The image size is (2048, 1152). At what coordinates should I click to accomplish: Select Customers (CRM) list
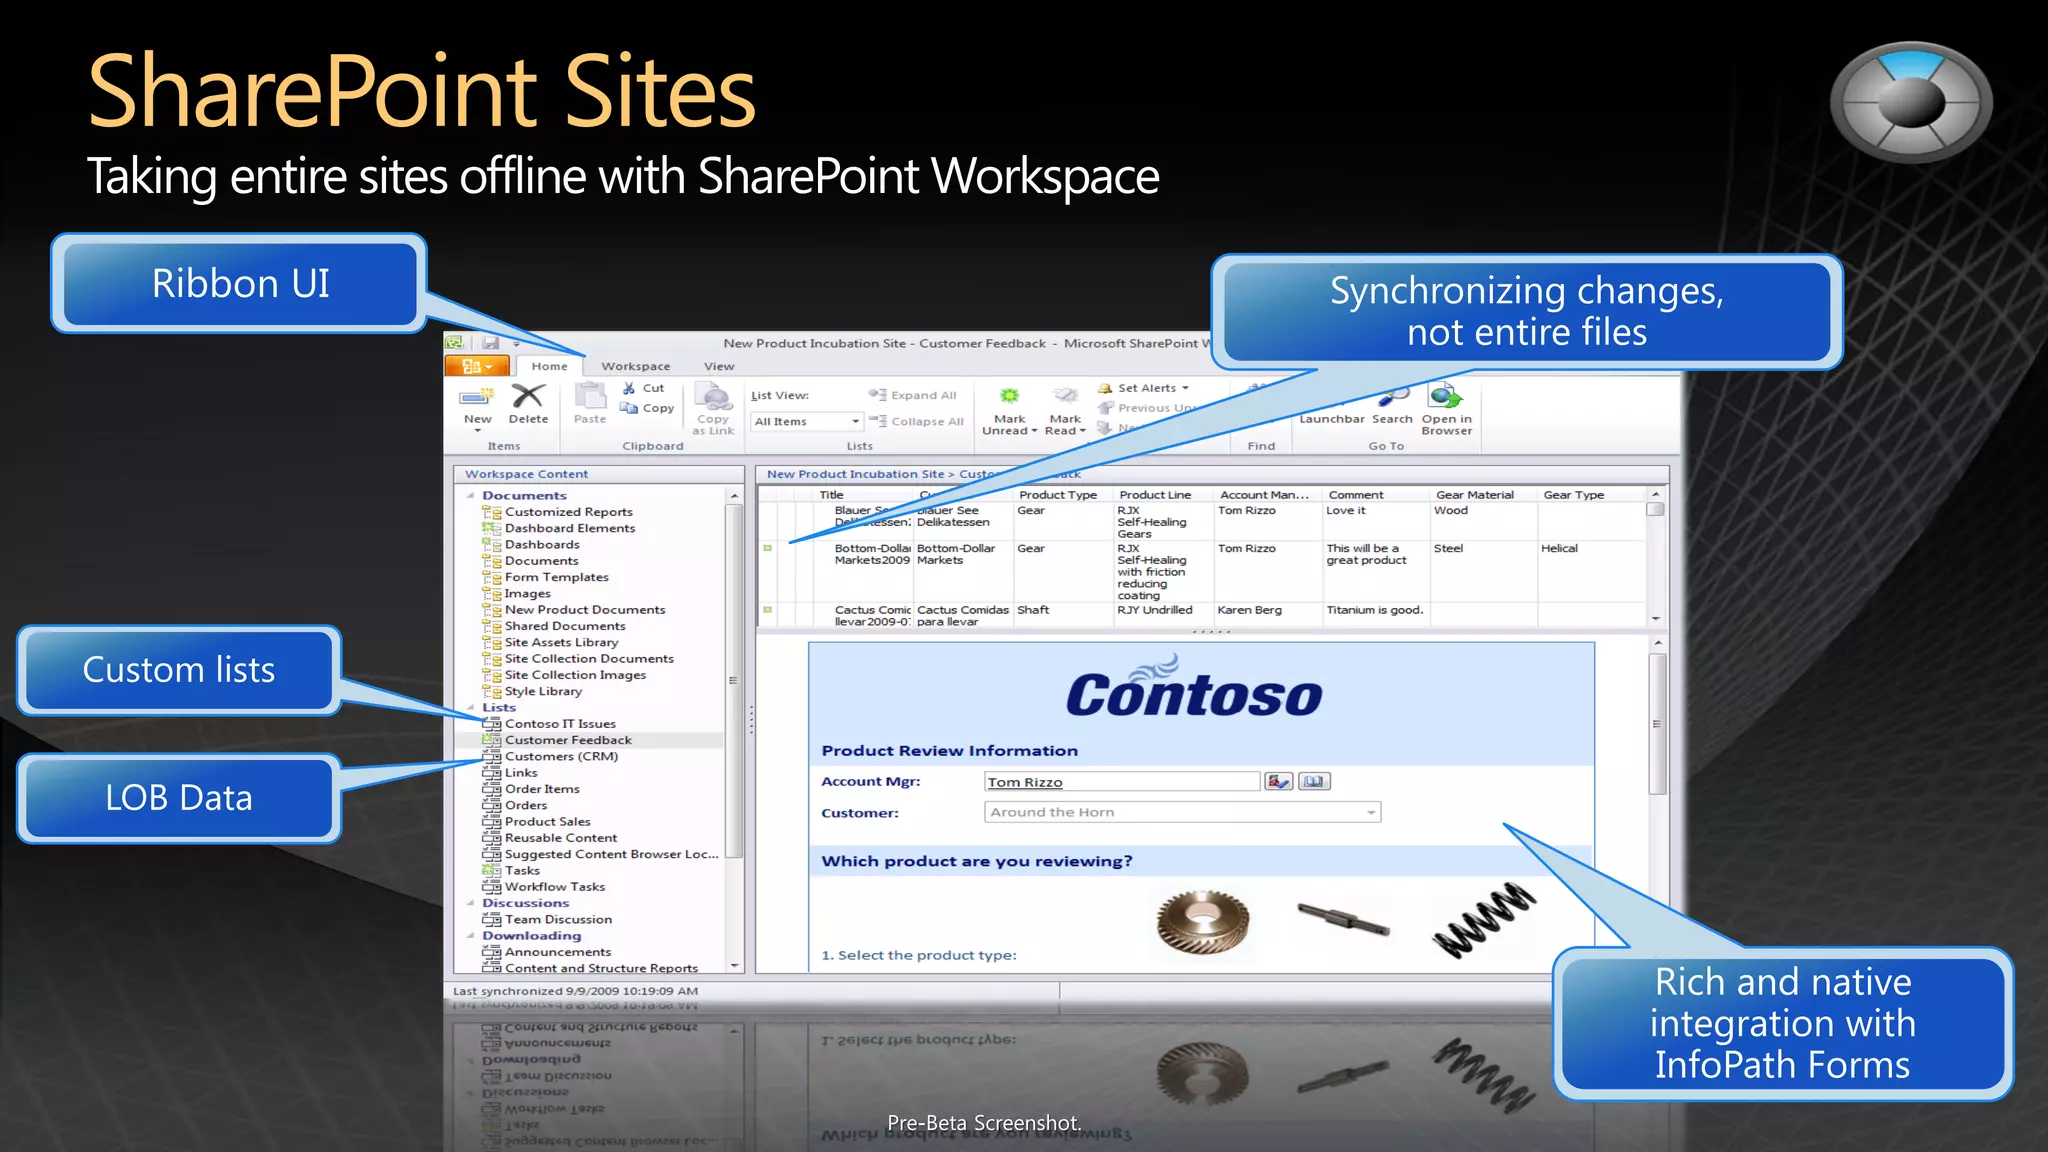[x=561, y=757]
